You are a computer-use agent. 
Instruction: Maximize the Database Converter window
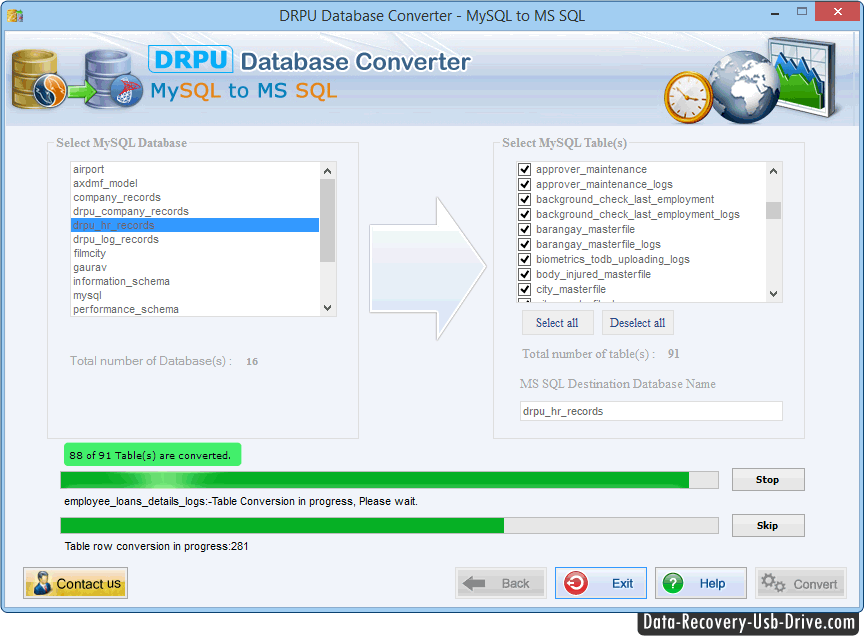click(x=802, y=12)
